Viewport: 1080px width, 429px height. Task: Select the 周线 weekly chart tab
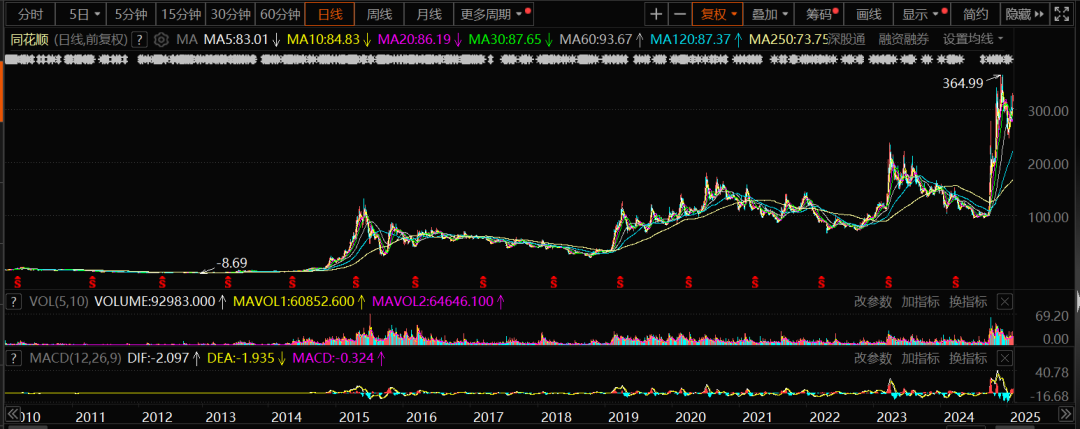[379, 14]
